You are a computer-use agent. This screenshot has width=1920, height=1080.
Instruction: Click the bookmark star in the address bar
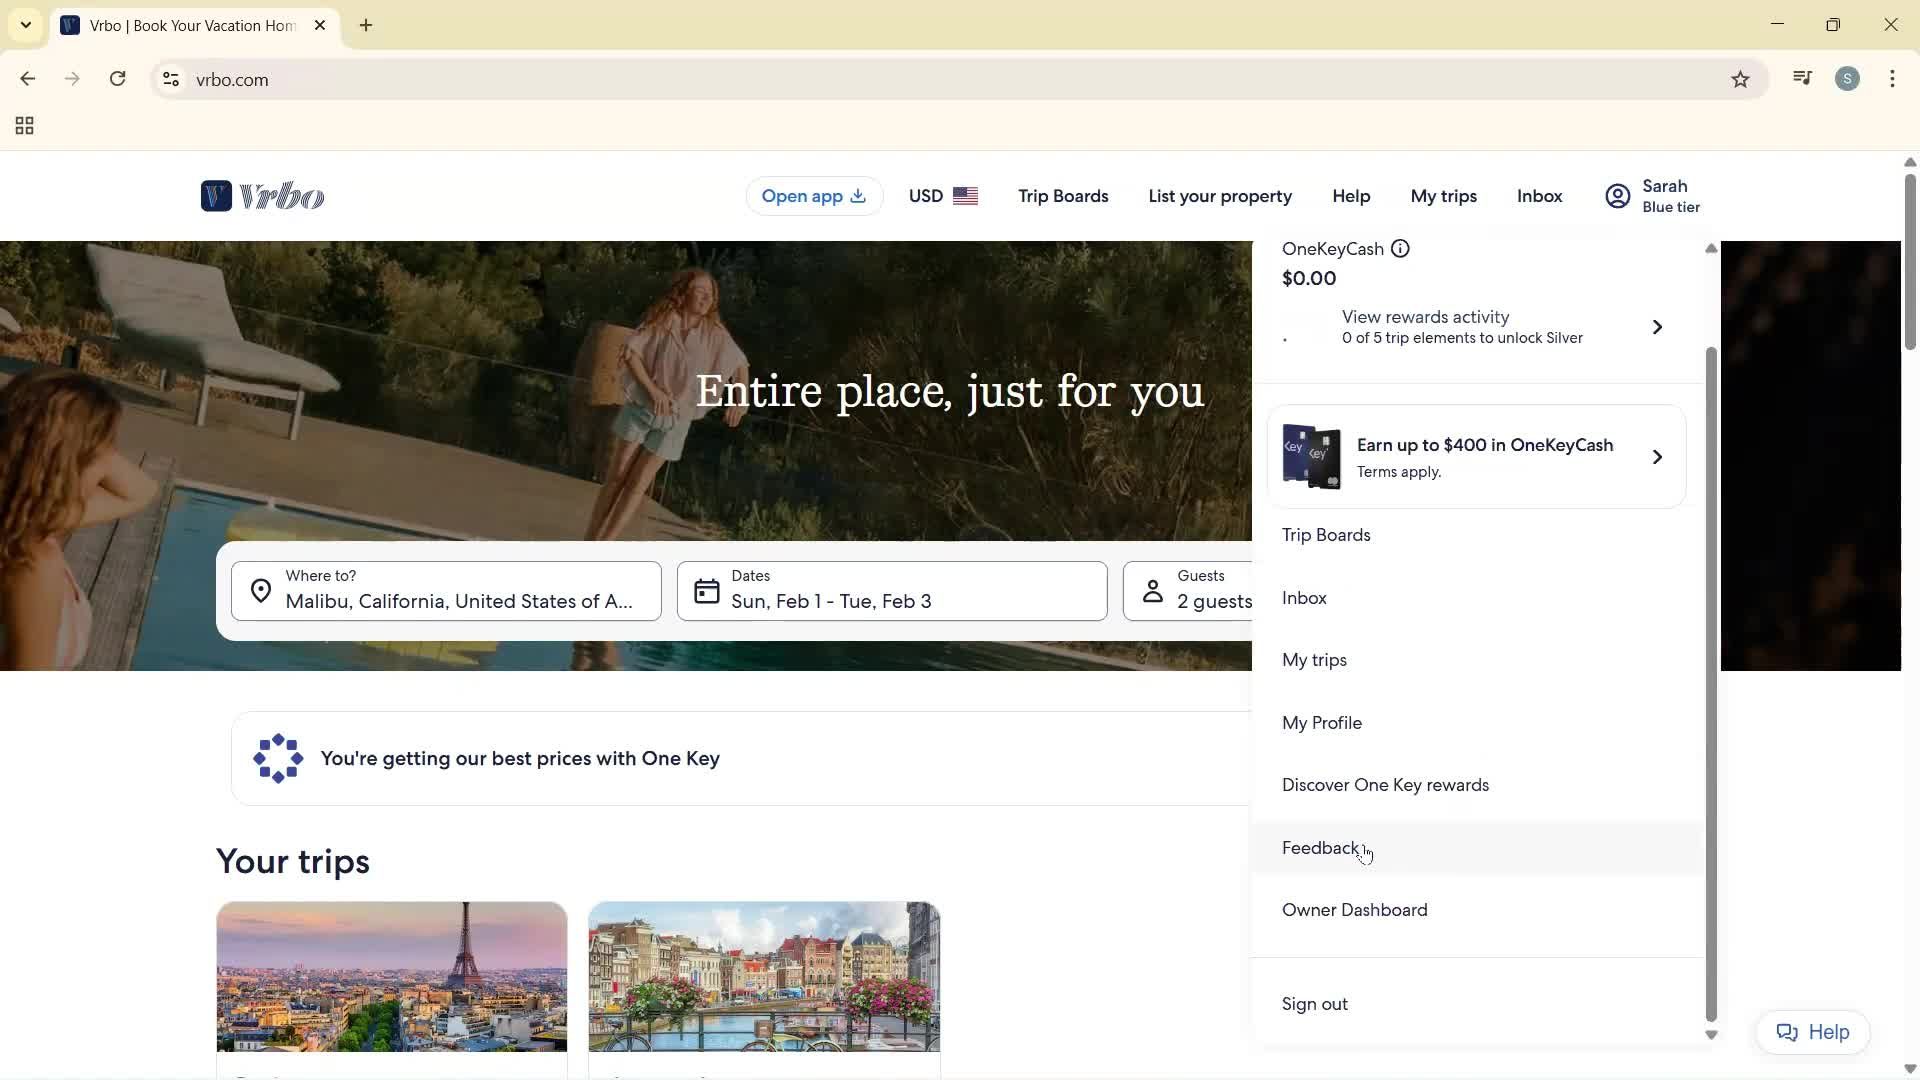(x=1740, y=79)
